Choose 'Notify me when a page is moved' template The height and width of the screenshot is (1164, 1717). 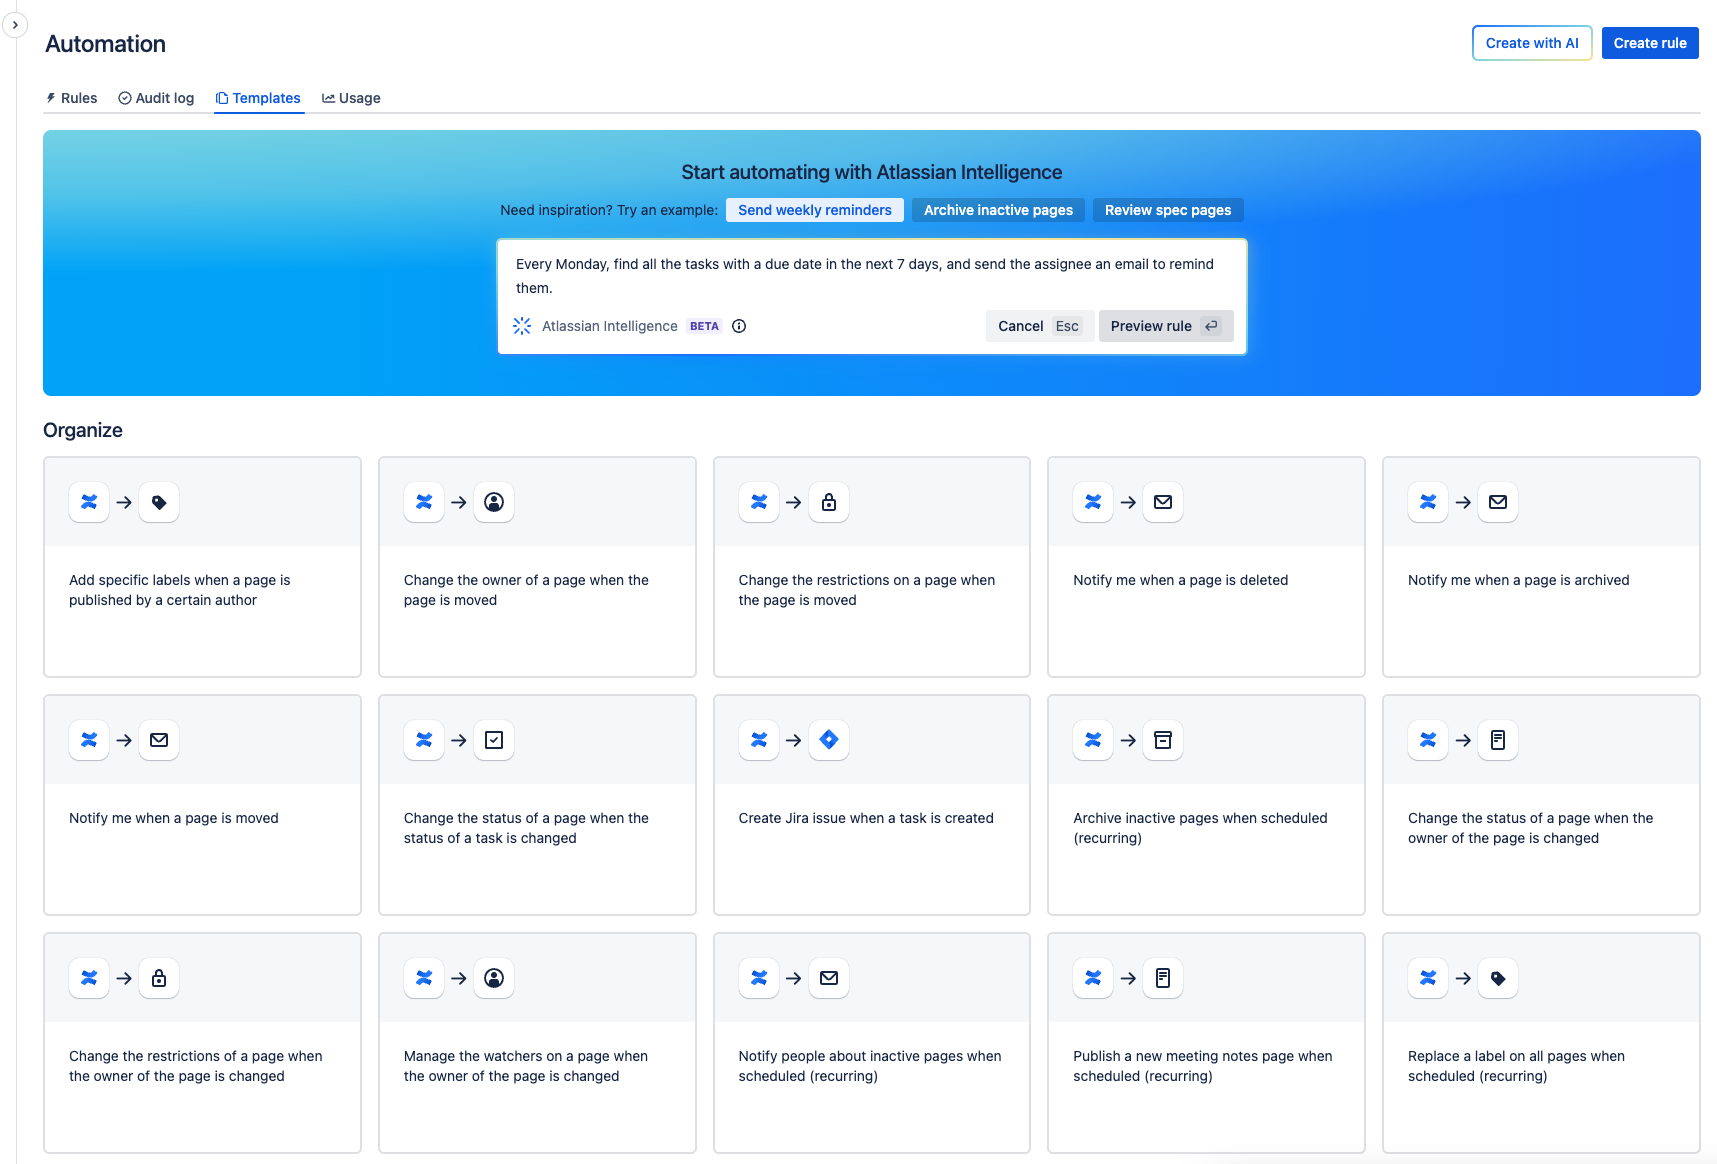click(202, 805)
